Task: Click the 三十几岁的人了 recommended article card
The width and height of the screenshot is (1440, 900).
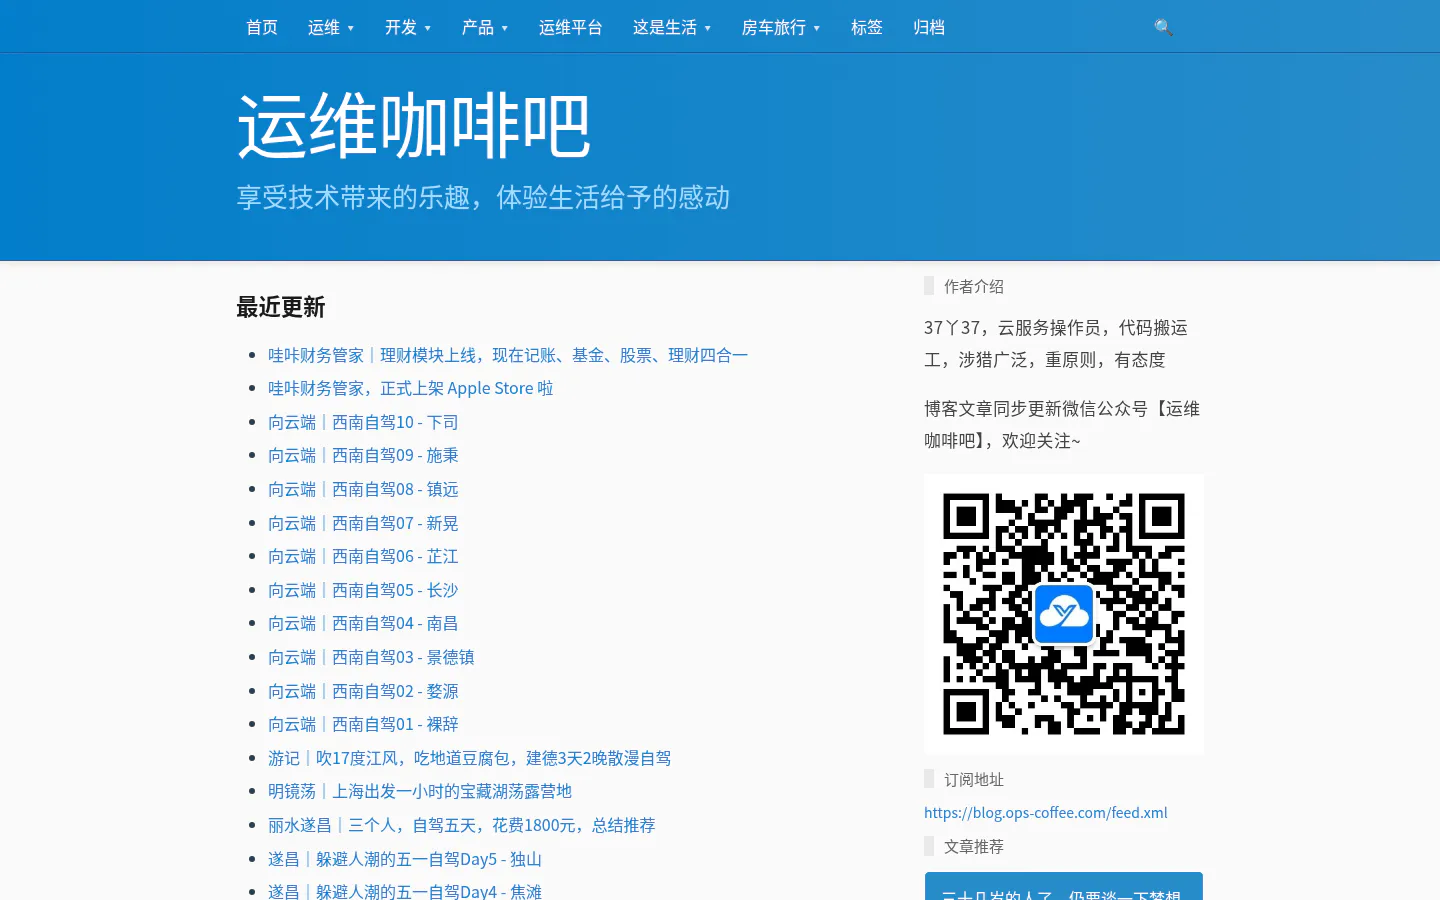Action: [1064, 887]
